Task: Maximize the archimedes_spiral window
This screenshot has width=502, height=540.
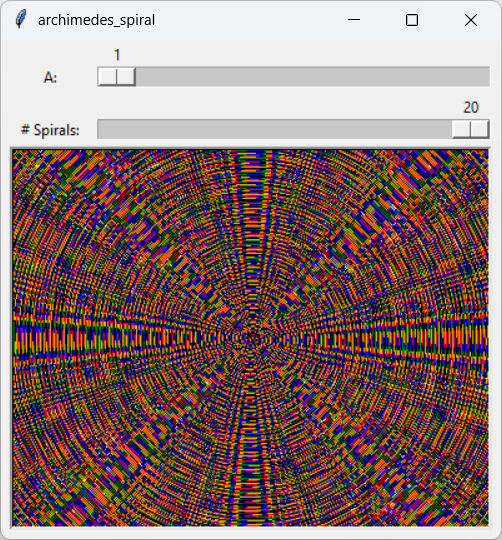Action: pyautogui.click(x=412, y=20)
